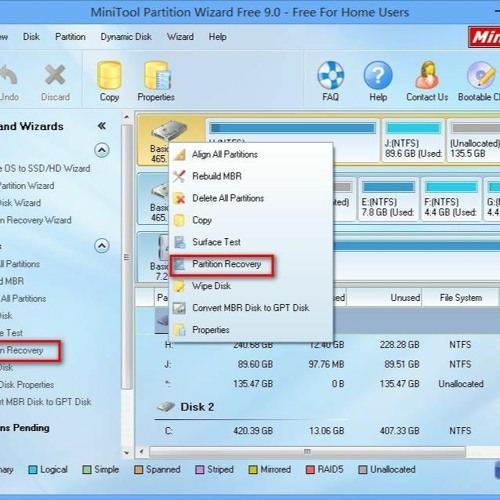500x500 pixels.
Task: Click the Logical legend color swatch
Action: (33, 470)
